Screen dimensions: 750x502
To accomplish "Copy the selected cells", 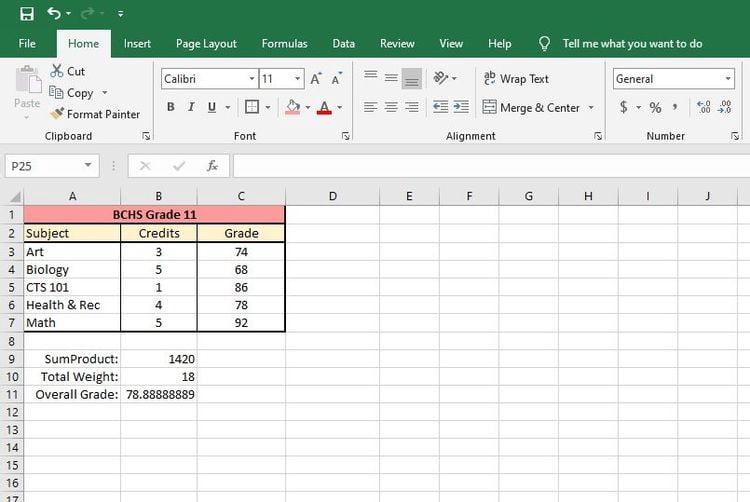I will pos(71,93).
